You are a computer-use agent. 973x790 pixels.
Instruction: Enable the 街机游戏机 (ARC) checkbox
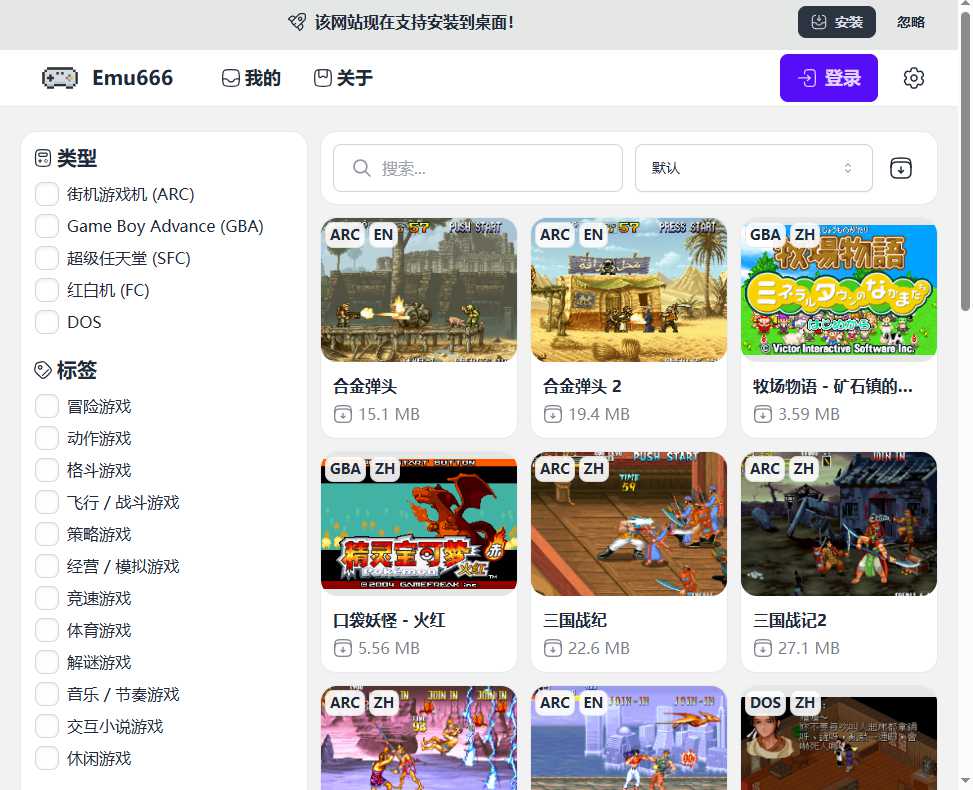(x=47, y=194)
